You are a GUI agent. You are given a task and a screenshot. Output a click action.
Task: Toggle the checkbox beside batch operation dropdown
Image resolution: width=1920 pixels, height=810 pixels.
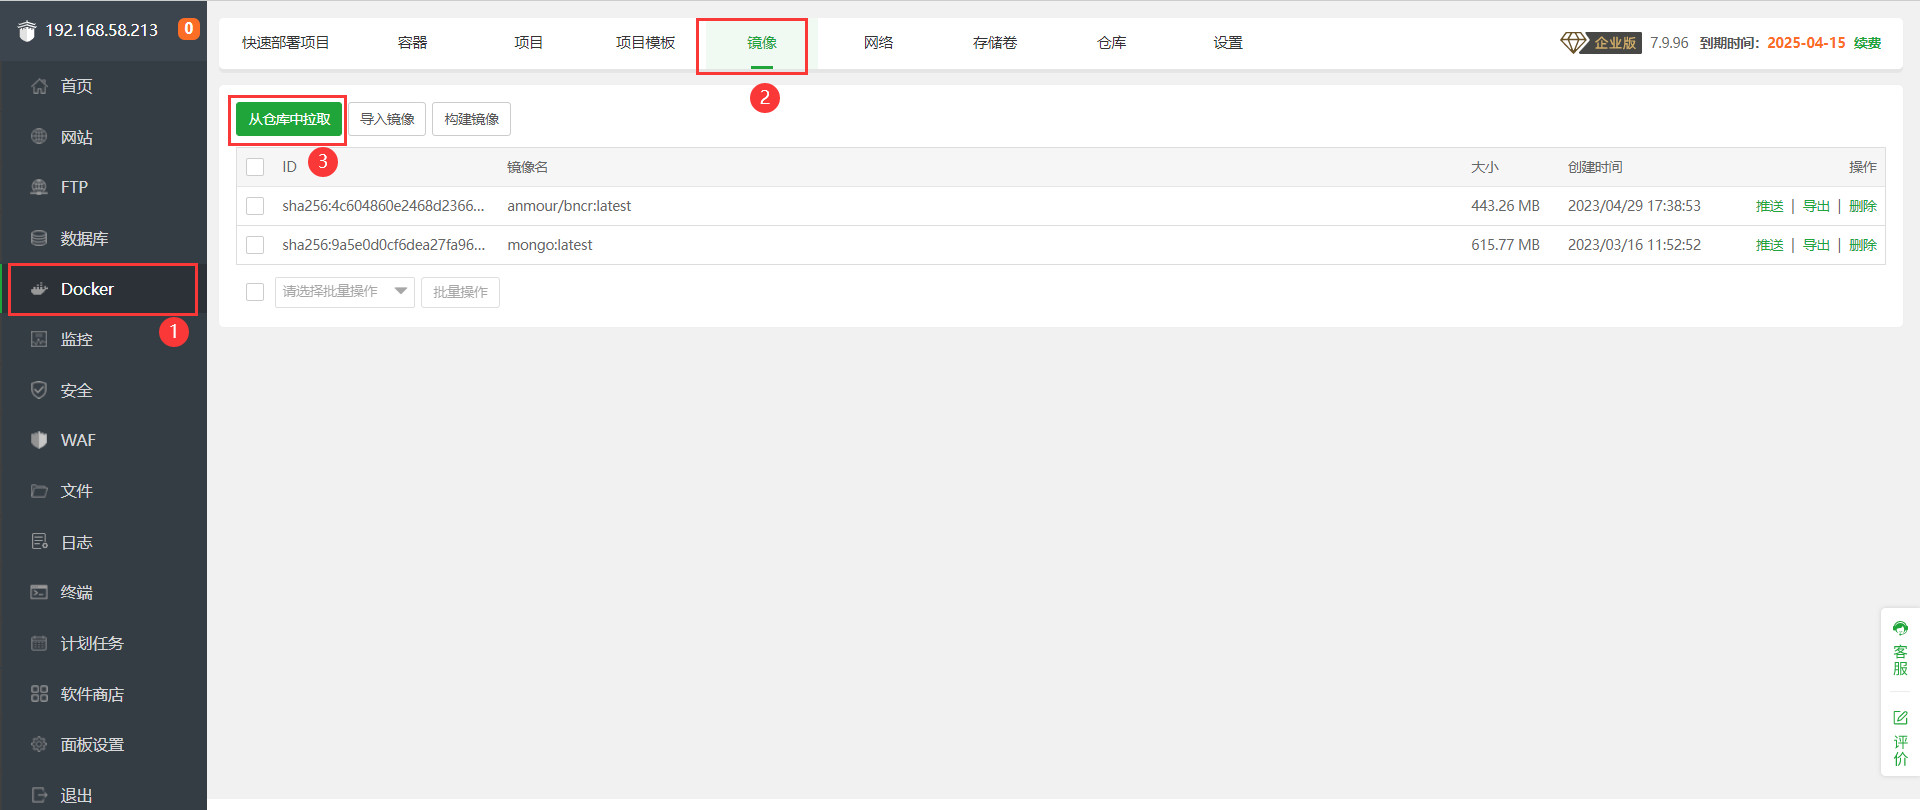(x=255, y=292)
